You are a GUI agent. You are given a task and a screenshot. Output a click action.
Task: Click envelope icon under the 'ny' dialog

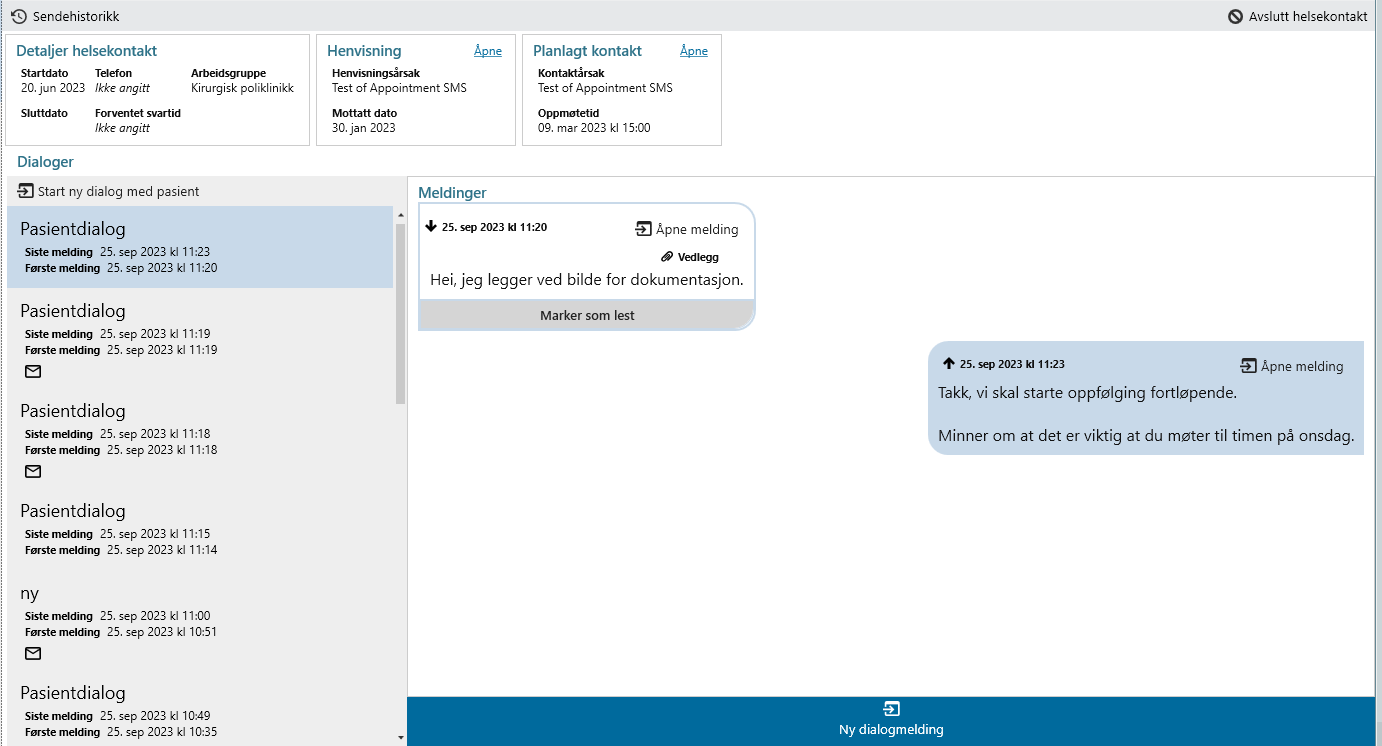[33, 654]
